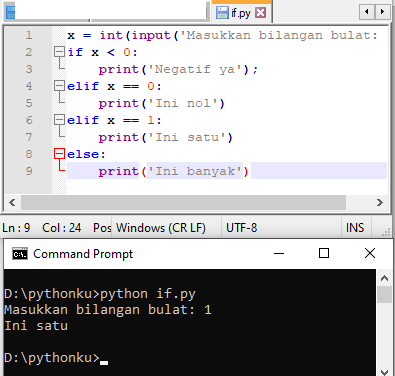Close the if.py tab
This screenshot has height=376, width=395.
coord(261,13)
